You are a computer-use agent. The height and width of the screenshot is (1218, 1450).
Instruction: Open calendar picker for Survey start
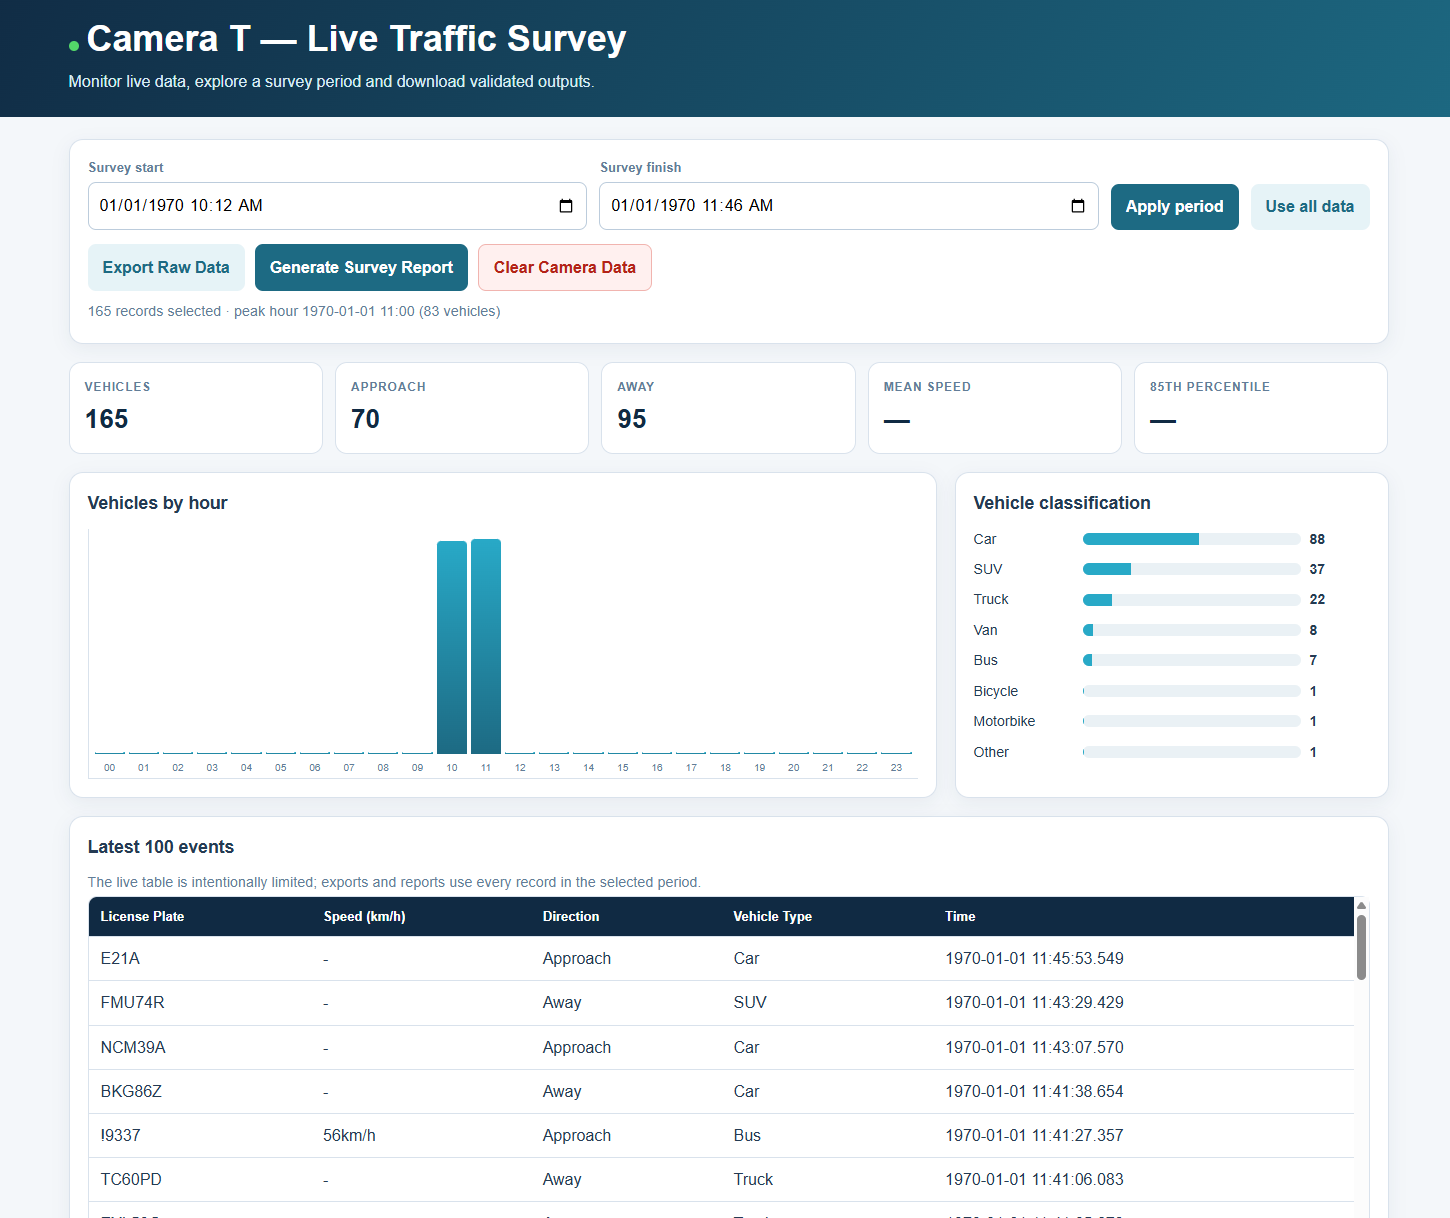[x=566, y=206]
